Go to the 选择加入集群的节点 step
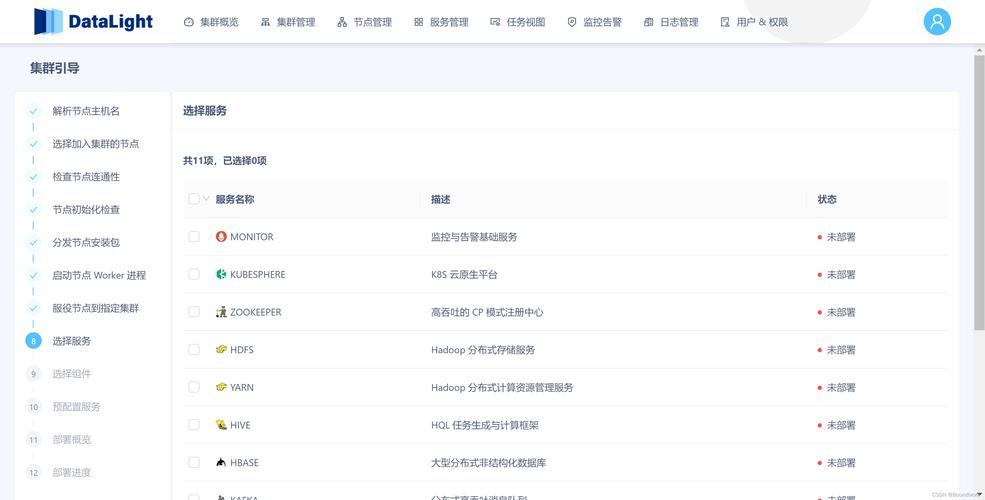985x500 pixels. (x=95, y=143)
